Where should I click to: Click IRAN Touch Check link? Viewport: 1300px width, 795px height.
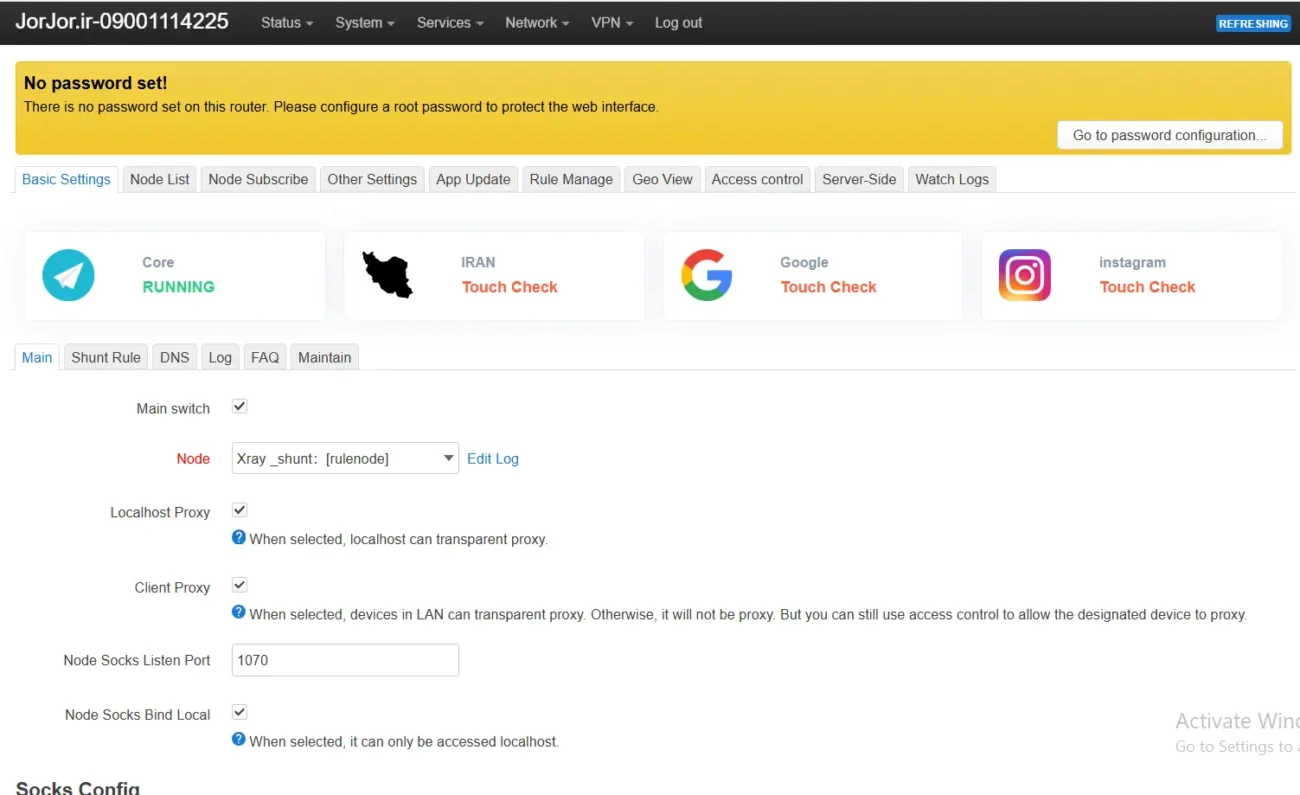[x=510, y=287]
